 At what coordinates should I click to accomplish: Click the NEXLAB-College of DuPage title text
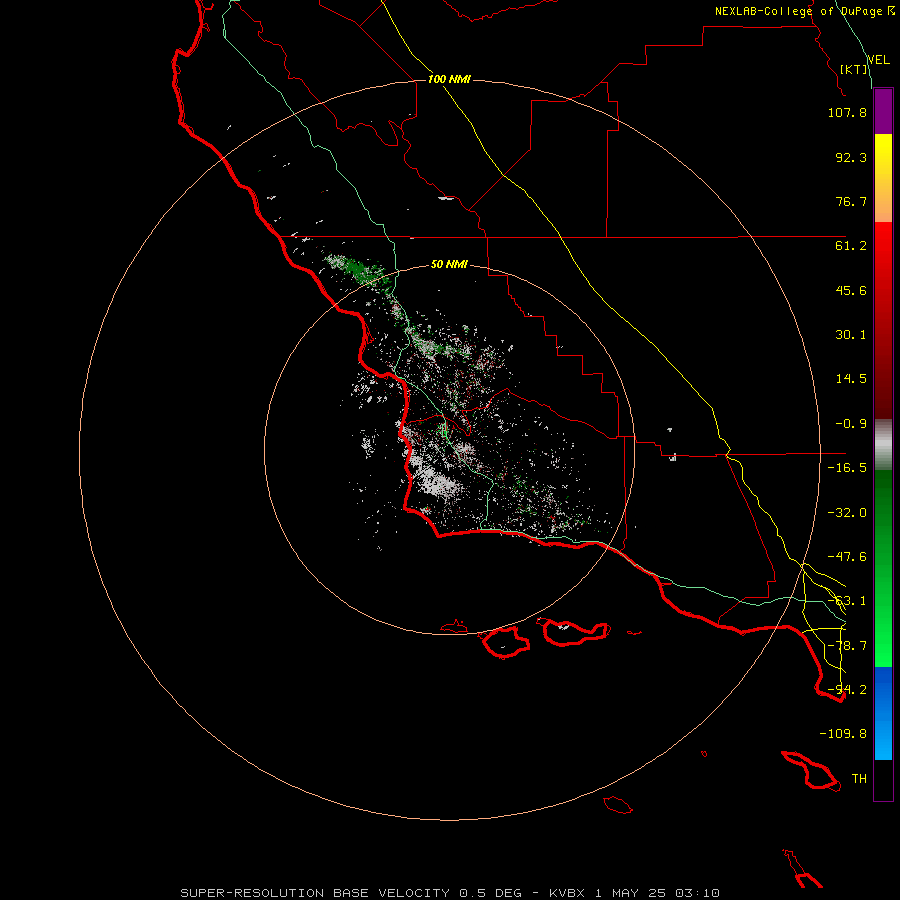click(798, 11)
